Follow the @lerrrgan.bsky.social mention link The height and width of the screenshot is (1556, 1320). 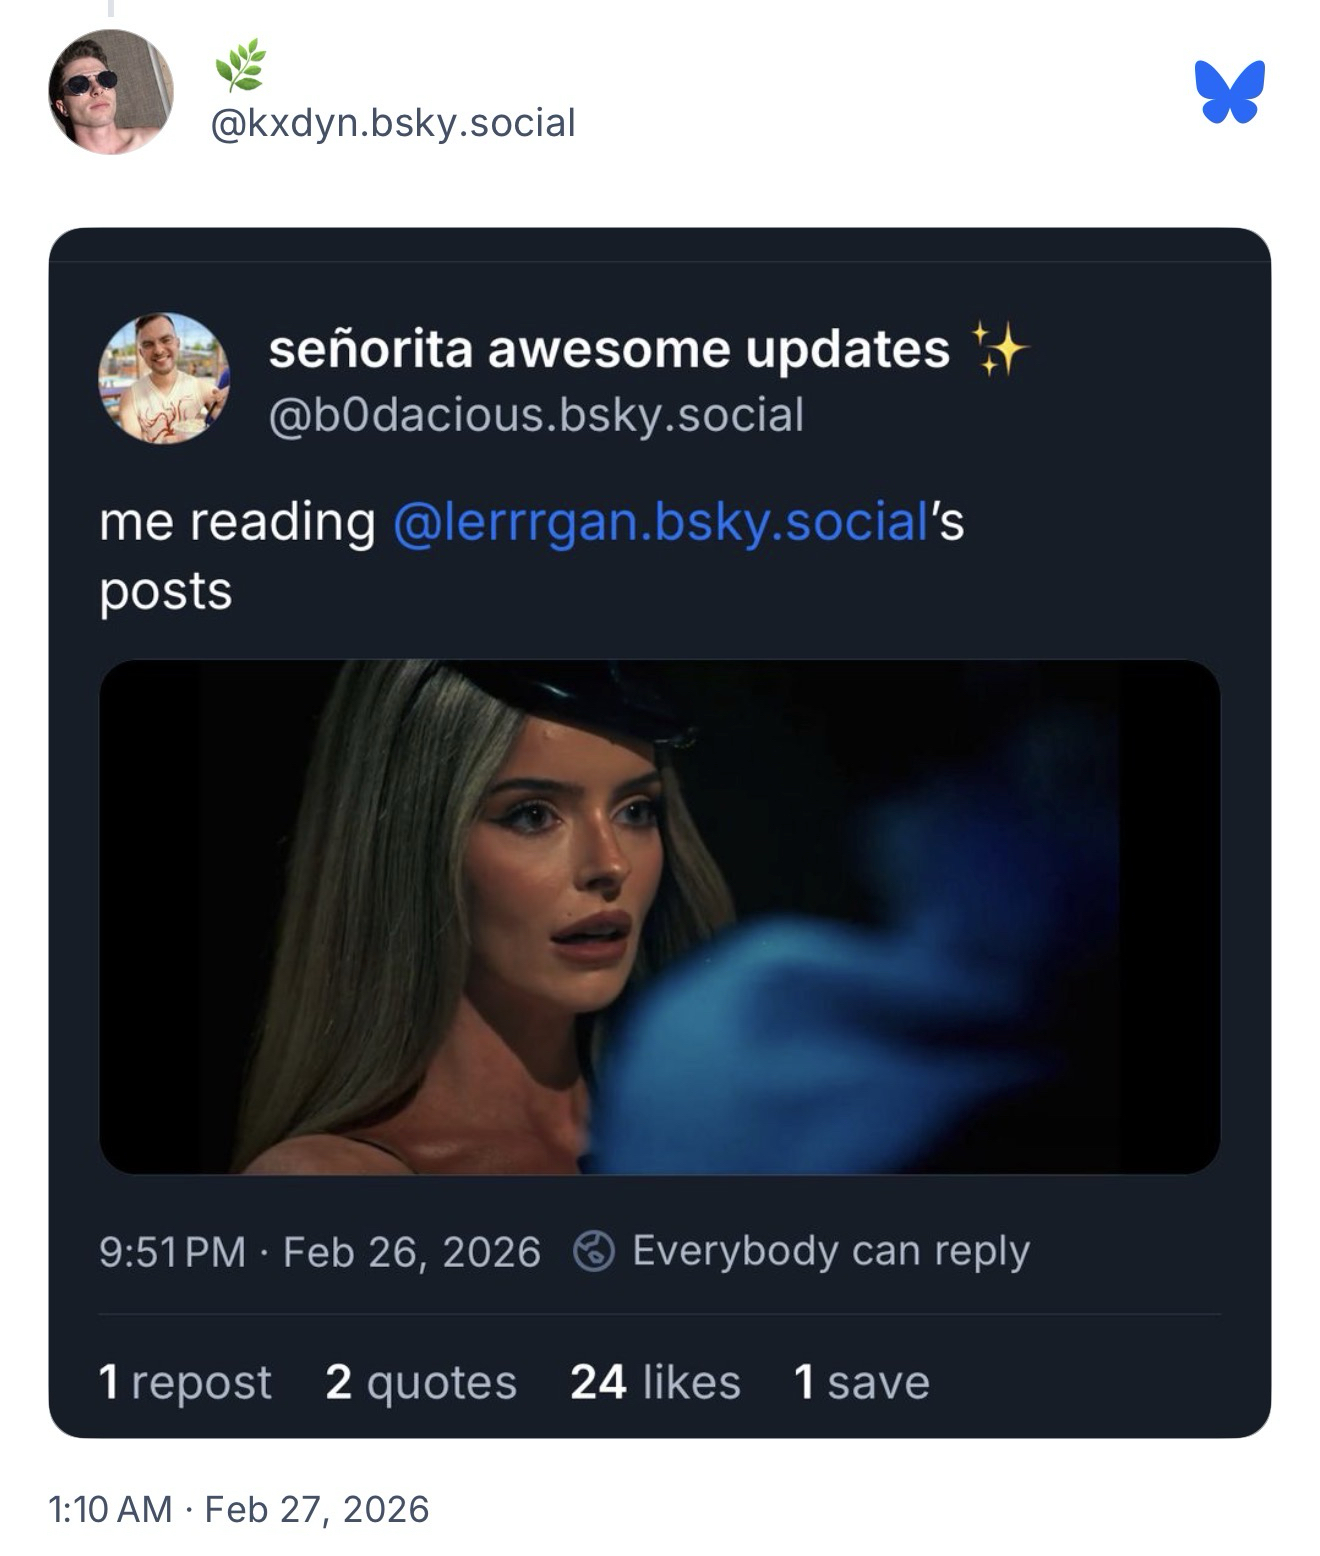(661, 522)
